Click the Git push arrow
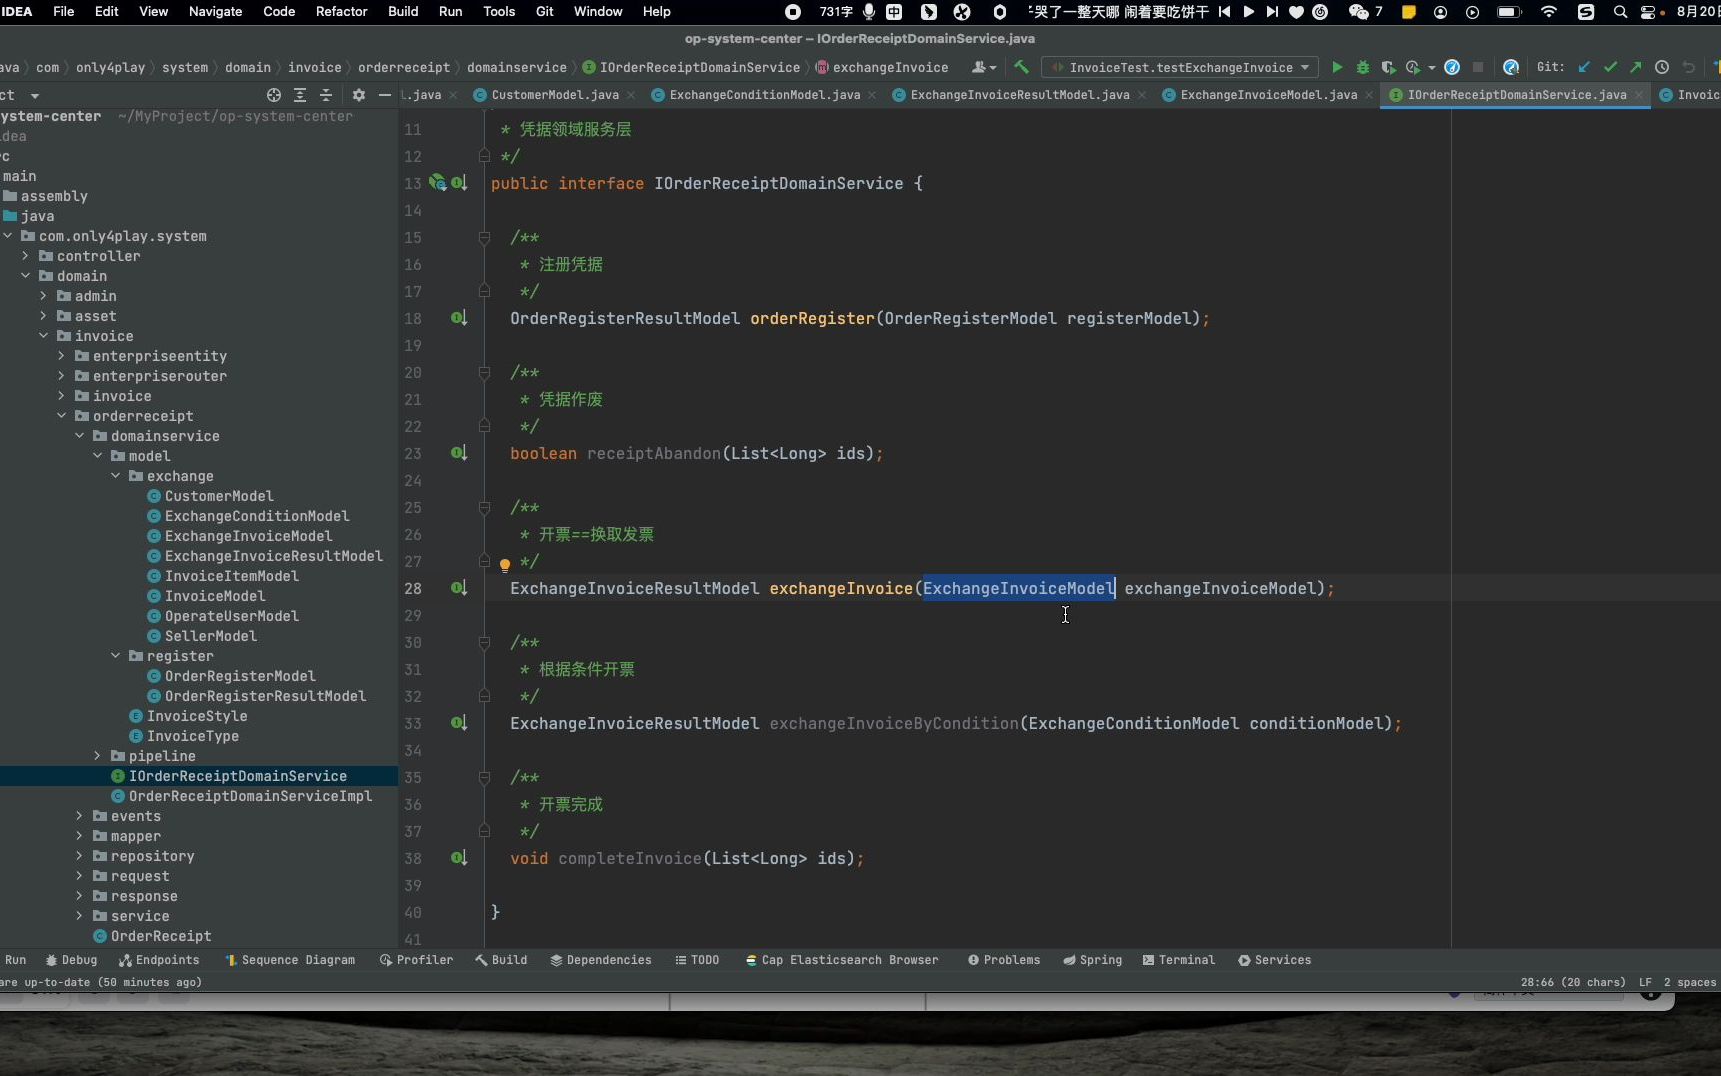This screenshot has height=1076, width=1721. [x=1635, y=67]
